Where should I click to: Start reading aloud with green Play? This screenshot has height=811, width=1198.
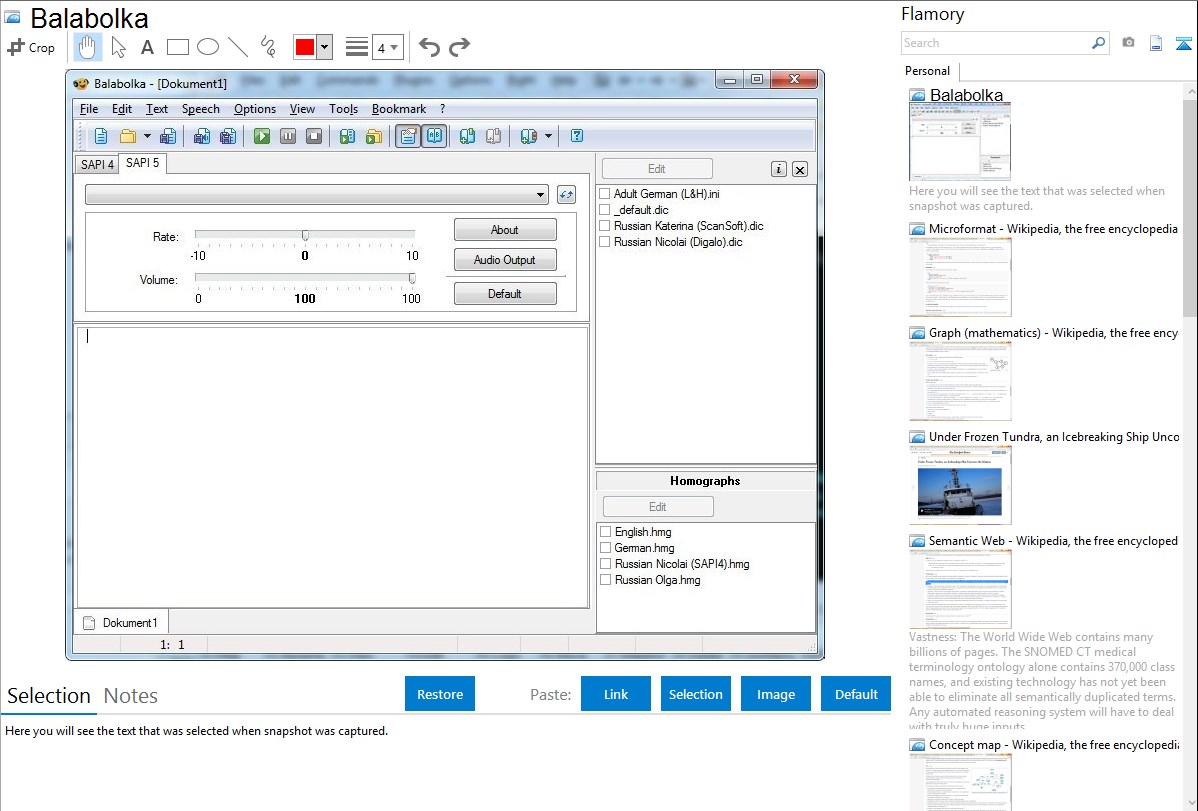[x=262, y=136]
